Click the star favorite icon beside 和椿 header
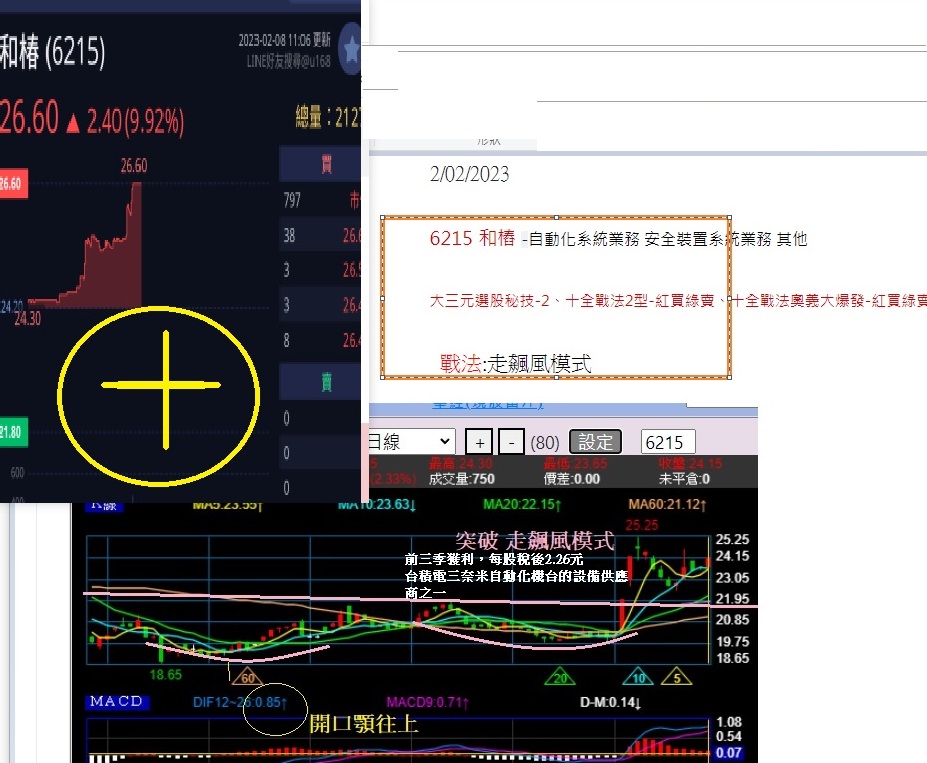927x763 pixels. click(x=351, y=49)
